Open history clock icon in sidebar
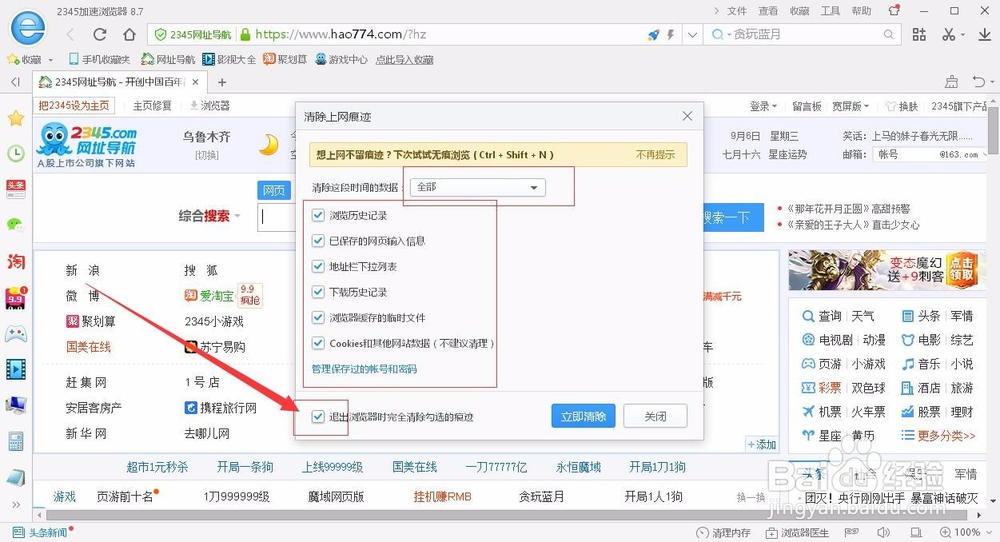The height and width of the screenshot is (542, 1000). point(16,153)
